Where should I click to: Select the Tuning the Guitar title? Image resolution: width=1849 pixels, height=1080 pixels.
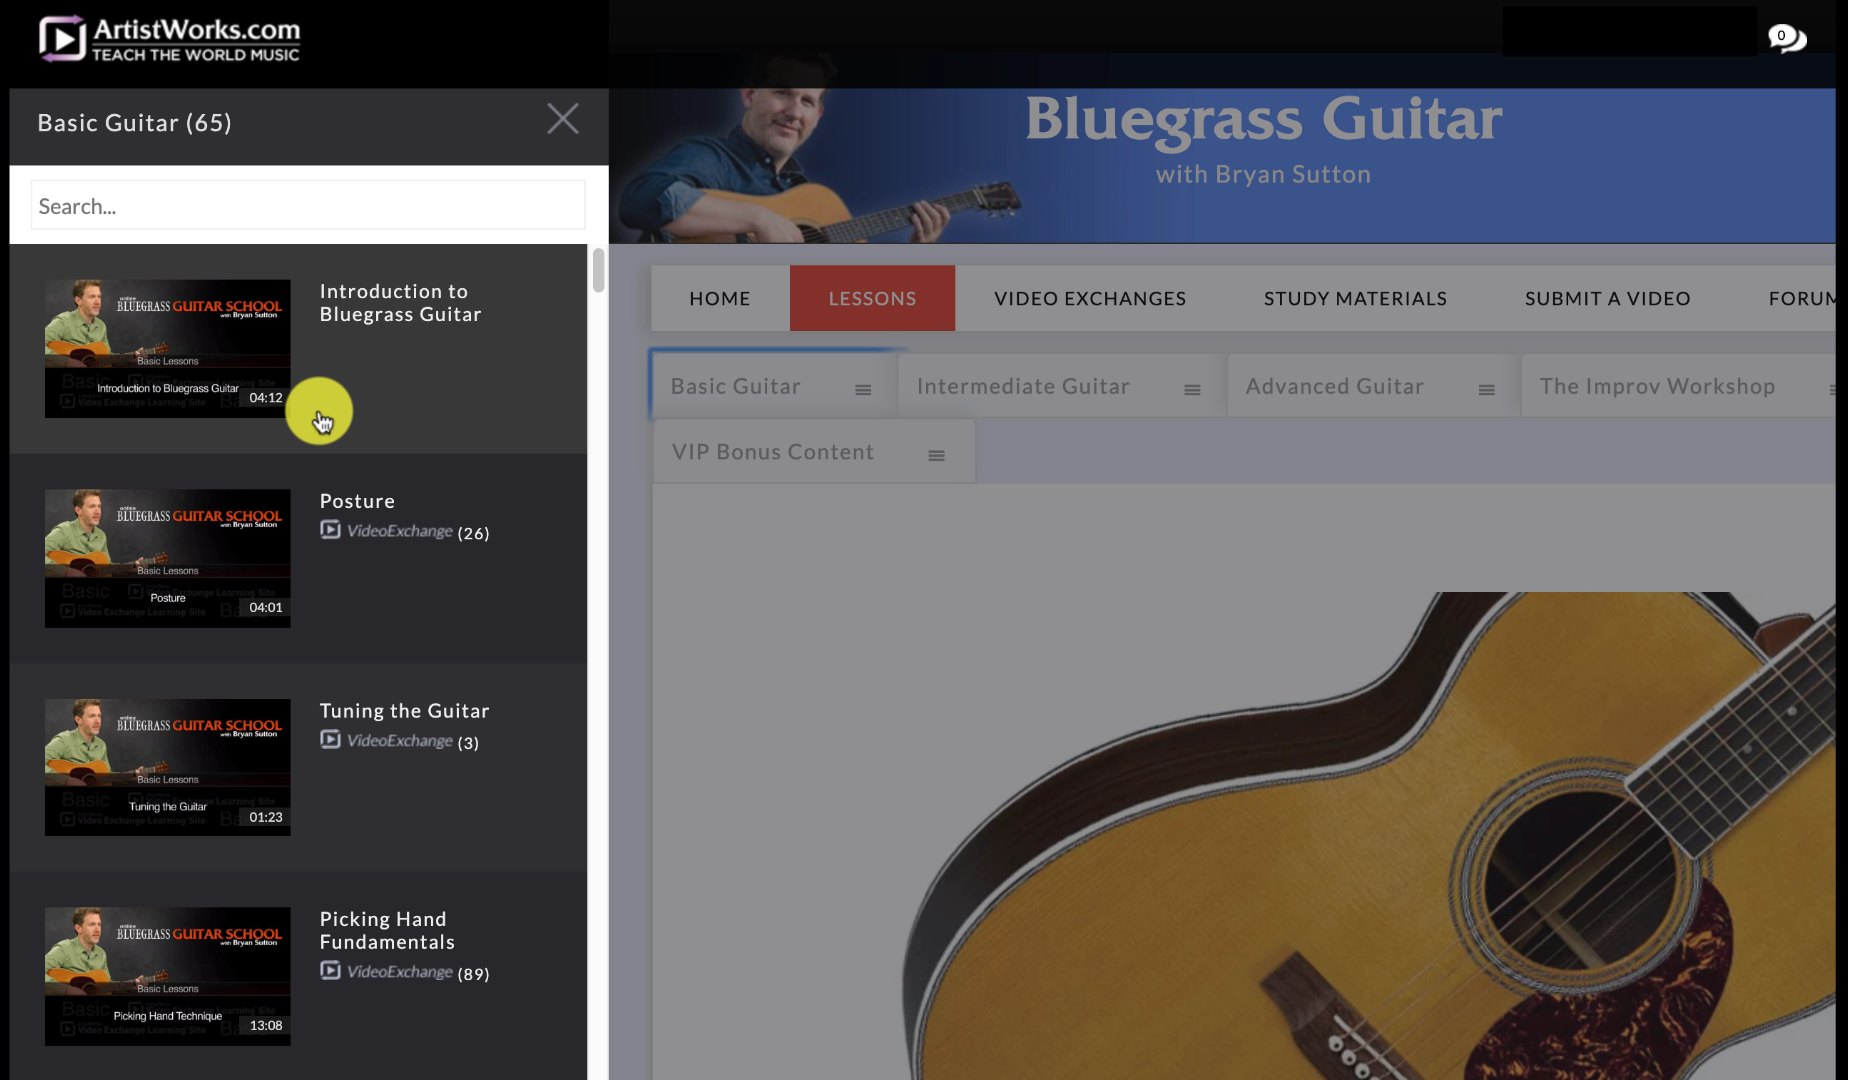pyautogui.click(x=404, y=711)
